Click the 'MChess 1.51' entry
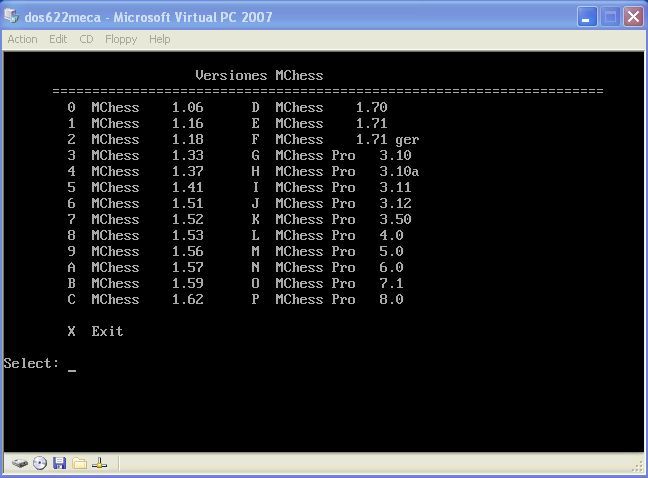The height and width of the screenshot is (478, 648). point(136,203)
